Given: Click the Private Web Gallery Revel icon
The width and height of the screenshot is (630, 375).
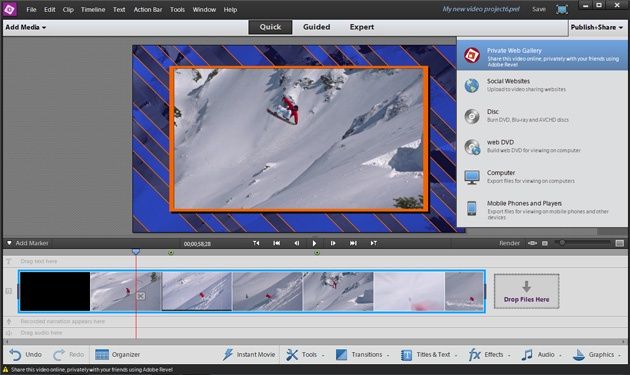Looking at the screenshot, I should [472, 55].
